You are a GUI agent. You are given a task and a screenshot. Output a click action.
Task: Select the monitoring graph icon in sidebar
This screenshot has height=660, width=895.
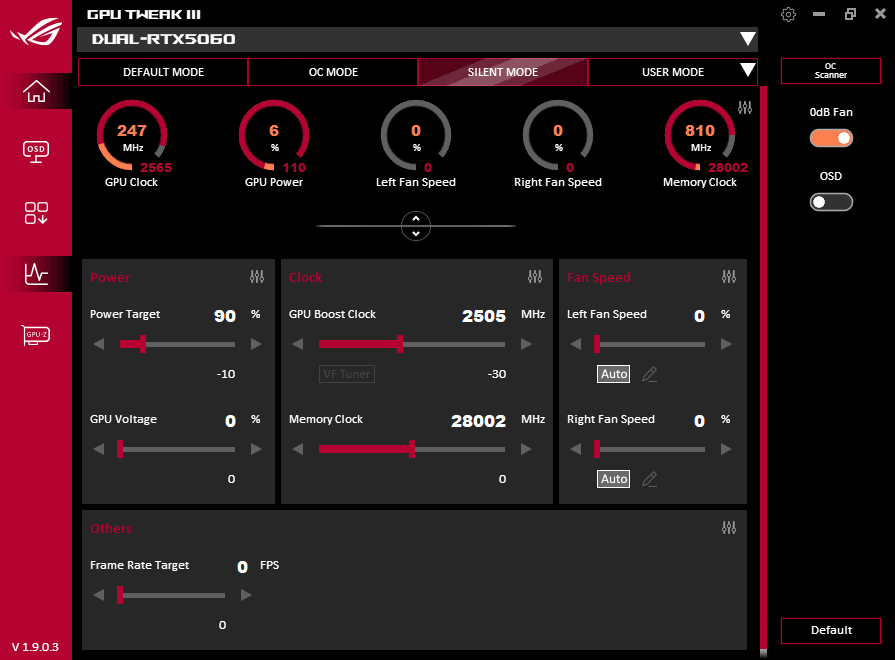pos(35,274)
